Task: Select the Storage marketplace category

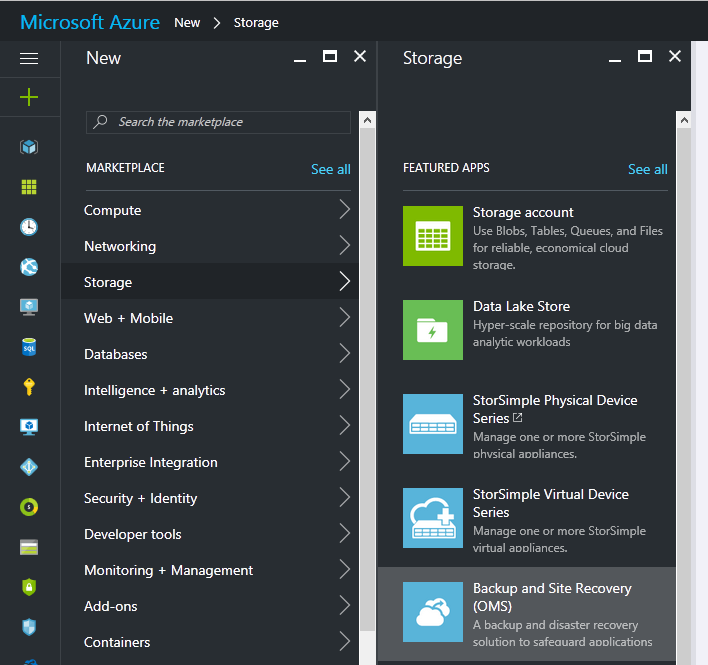Action: click(x=210, y=282)
